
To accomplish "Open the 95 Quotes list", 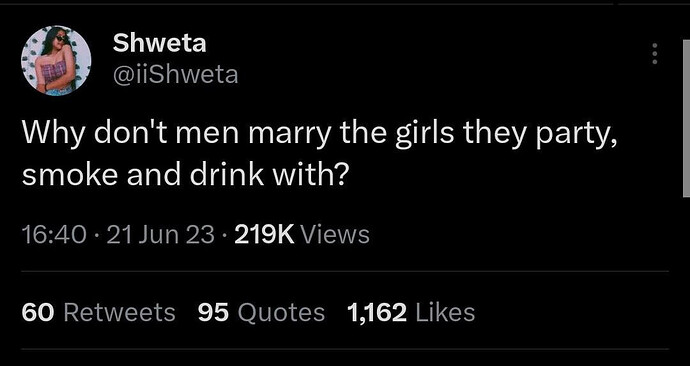I will tap(261, 313).
